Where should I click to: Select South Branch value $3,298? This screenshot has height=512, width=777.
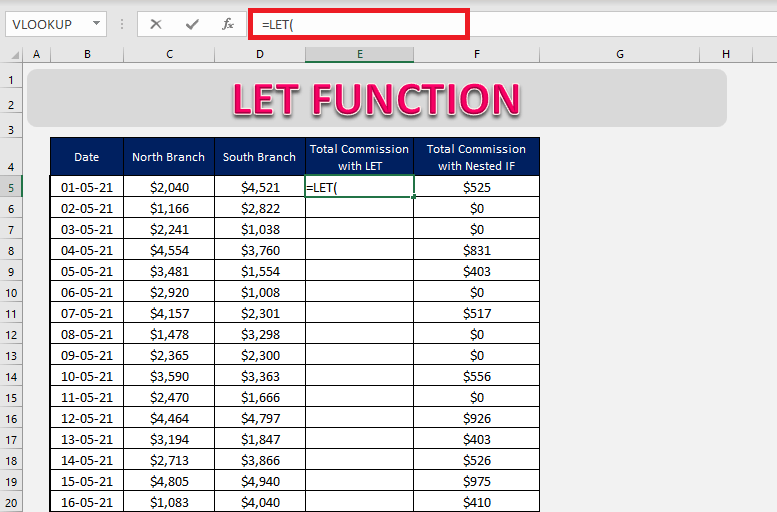coord(260,335)
